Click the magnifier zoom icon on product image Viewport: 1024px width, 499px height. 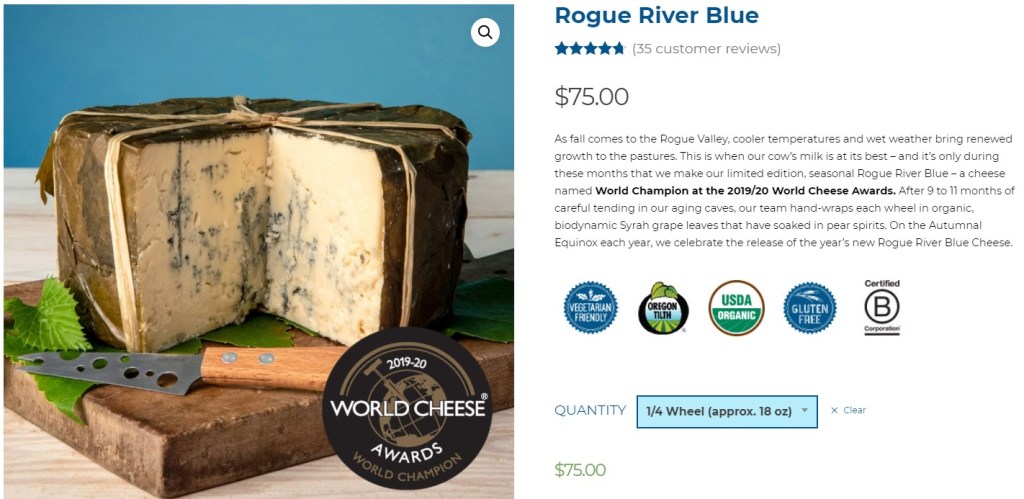tap(485, 32)
